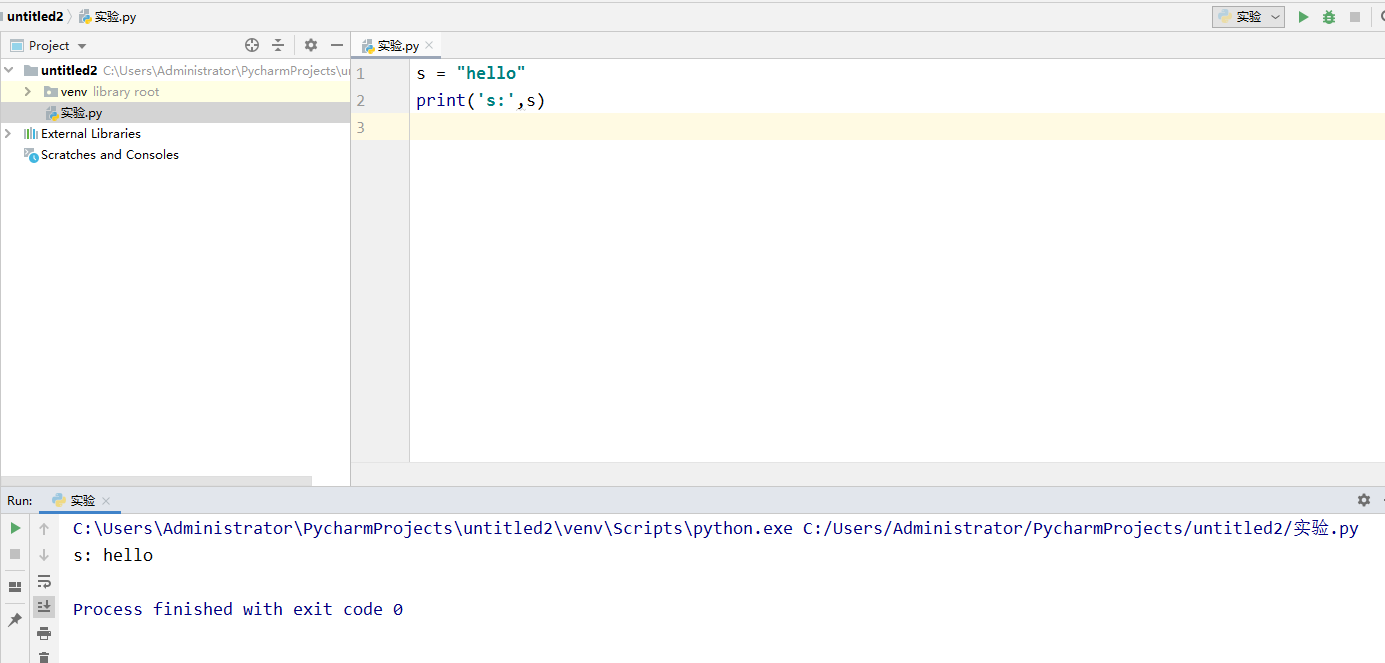1385x663 pixels.
Task: Toggle scroll to end of output
Action: (x=44, y=607)
